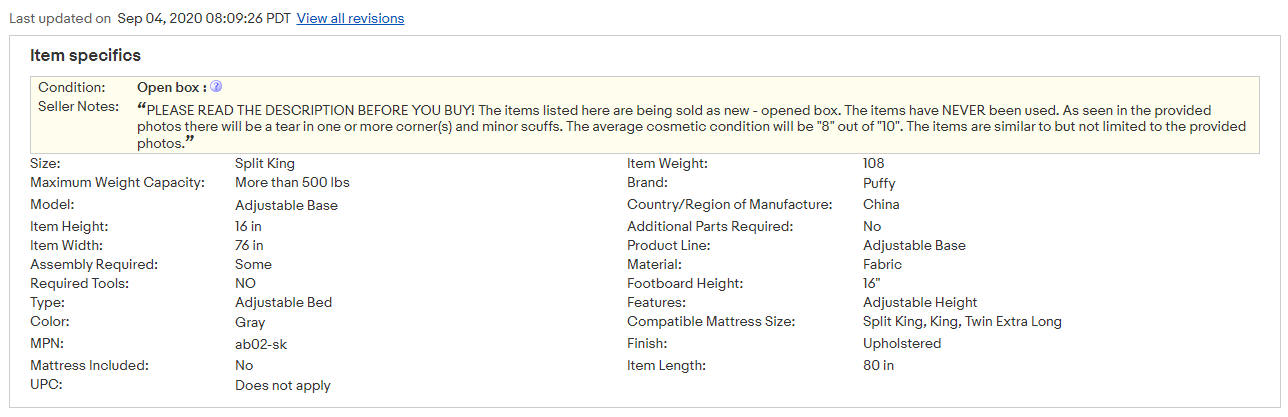Select the Compatible Mattress Size value text

point(962,322)
